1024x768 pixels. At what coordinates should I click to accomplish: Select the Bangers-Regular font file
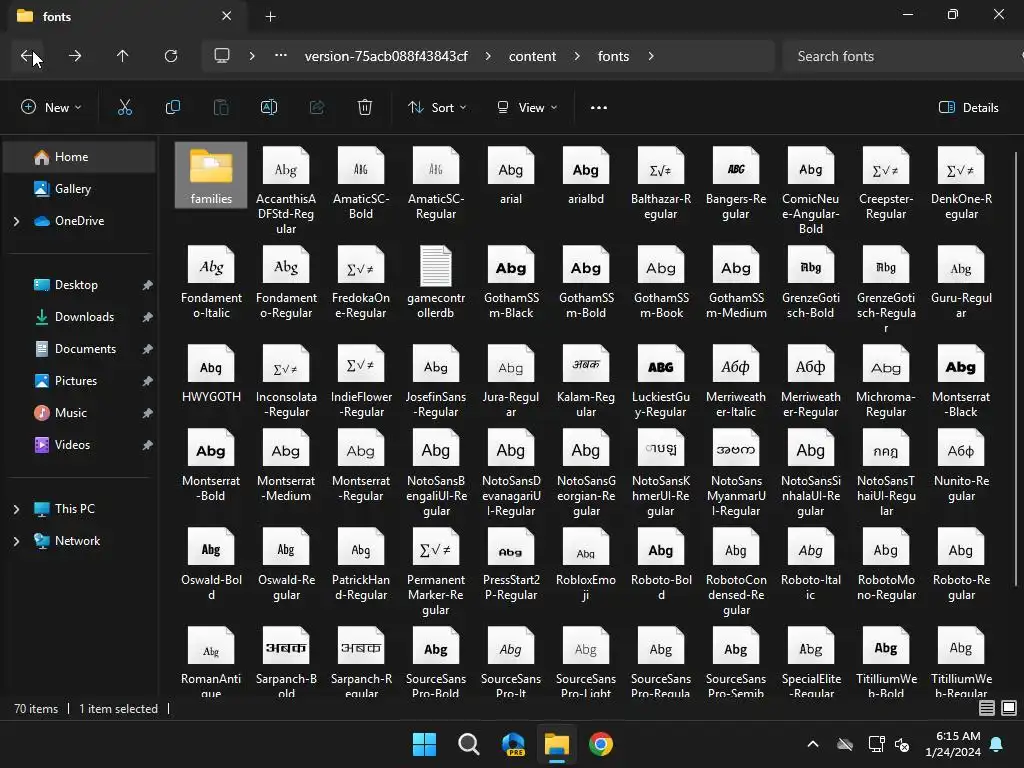tap(736, 184)
